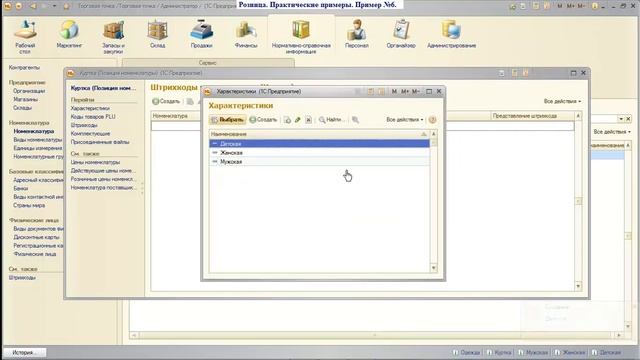Screen dimensions: 640x360
Task: Go to Комплектующие link
Action: (90, 133)
